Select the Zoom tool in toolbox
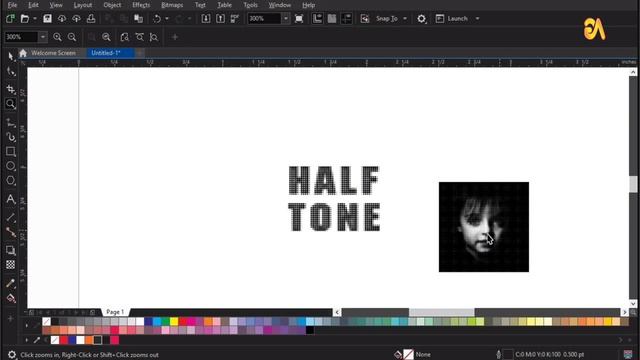This screenshot has width=640, height=360. pos(11,104)
